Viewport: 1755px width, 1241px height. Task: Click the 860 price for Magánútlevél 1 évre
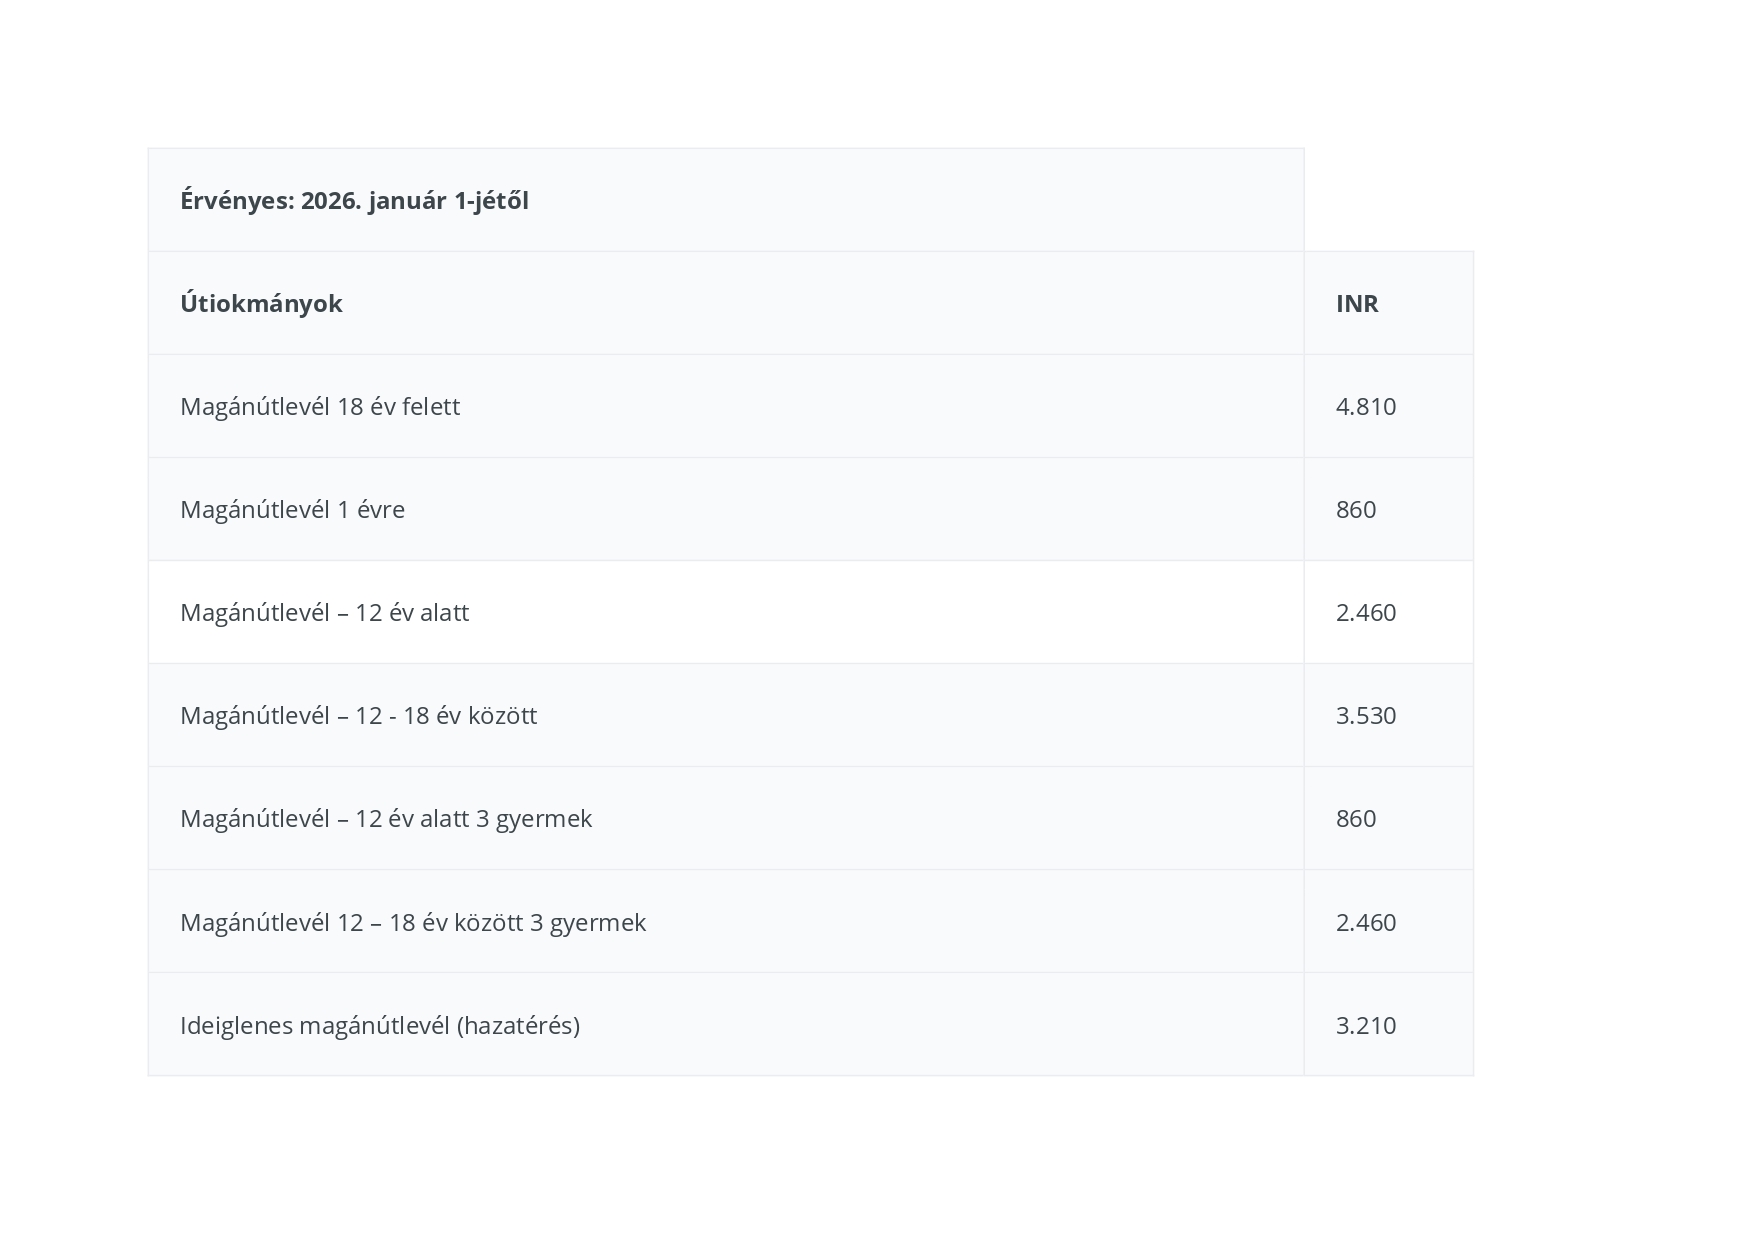1356,510
